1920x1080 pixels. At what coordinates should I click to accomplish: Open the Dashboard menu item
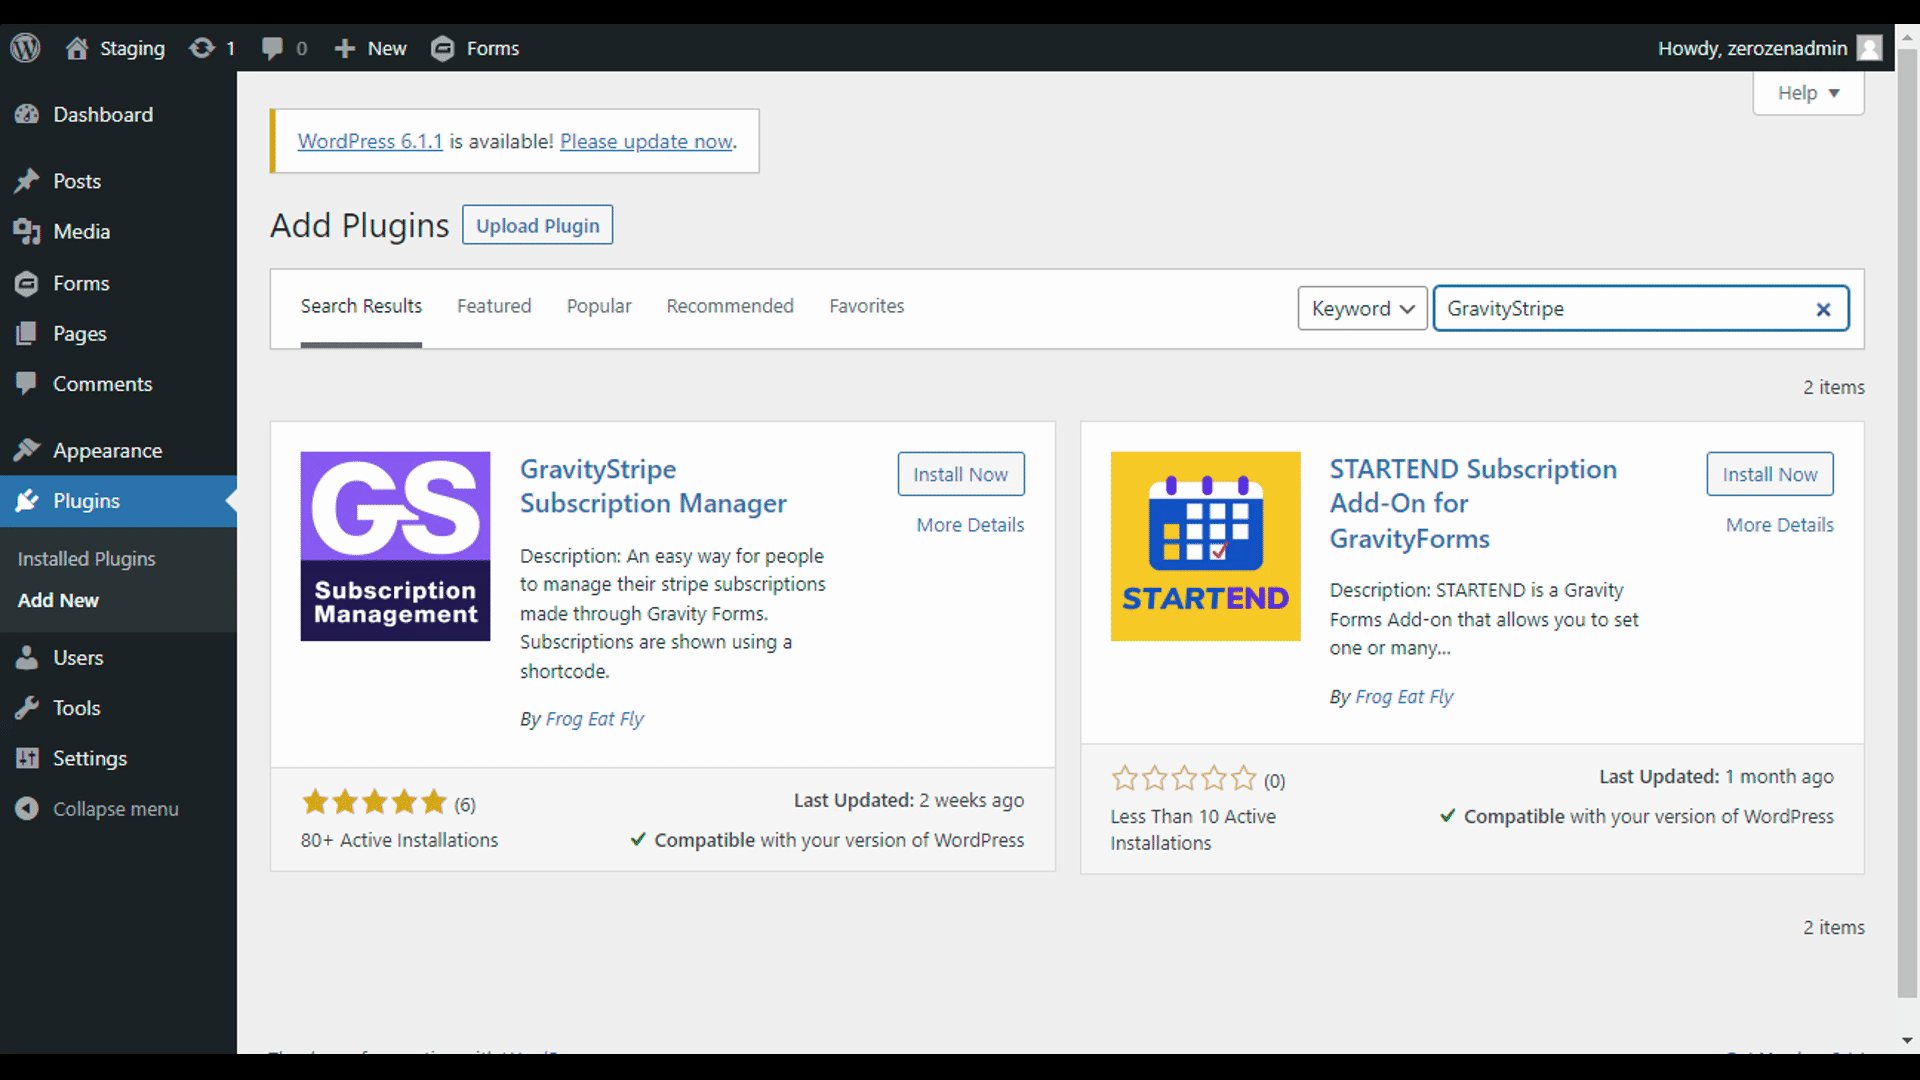tap(103, 115)
